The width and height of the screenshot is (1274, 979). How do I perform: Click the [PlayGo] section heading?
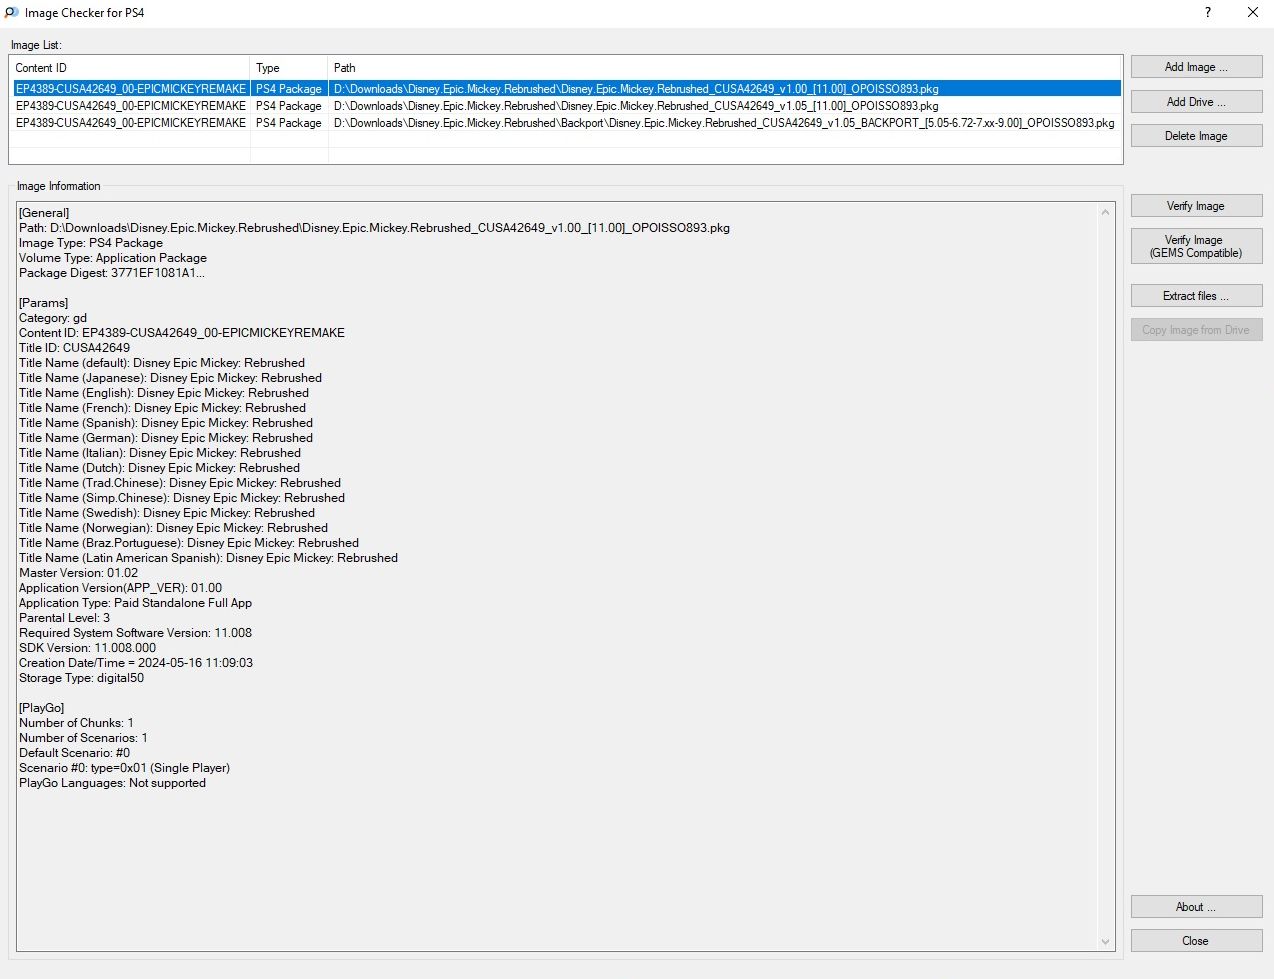pos(42,708)
